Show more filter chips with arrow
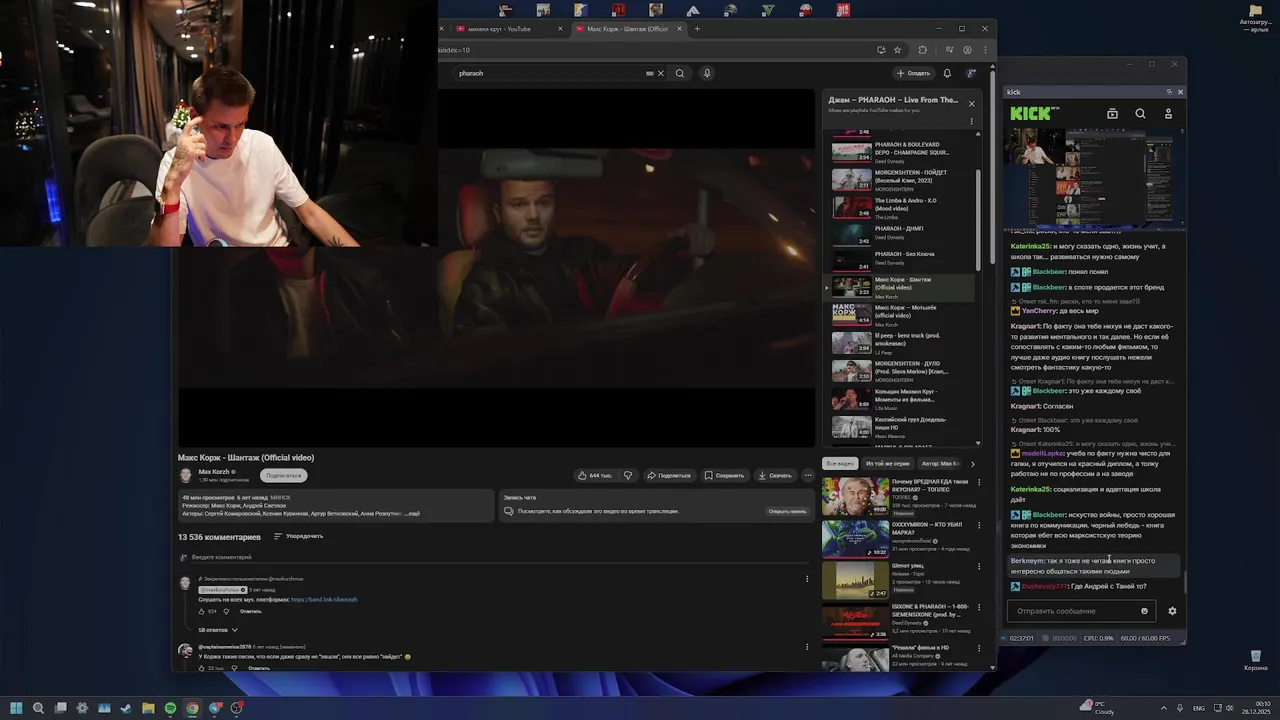1280x720 pixels. [x=972, y=463]
